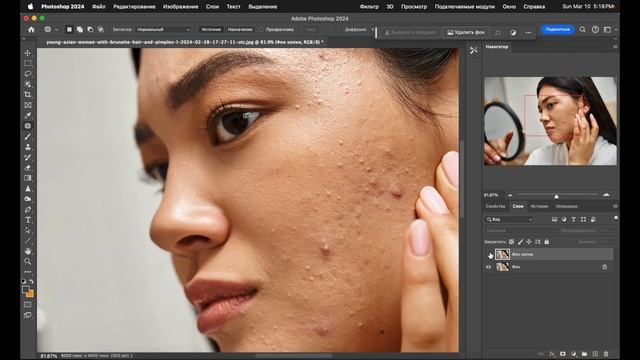Select the Frame tool
Viewport: 640px width, 360px height.
(x=28, y=105)
